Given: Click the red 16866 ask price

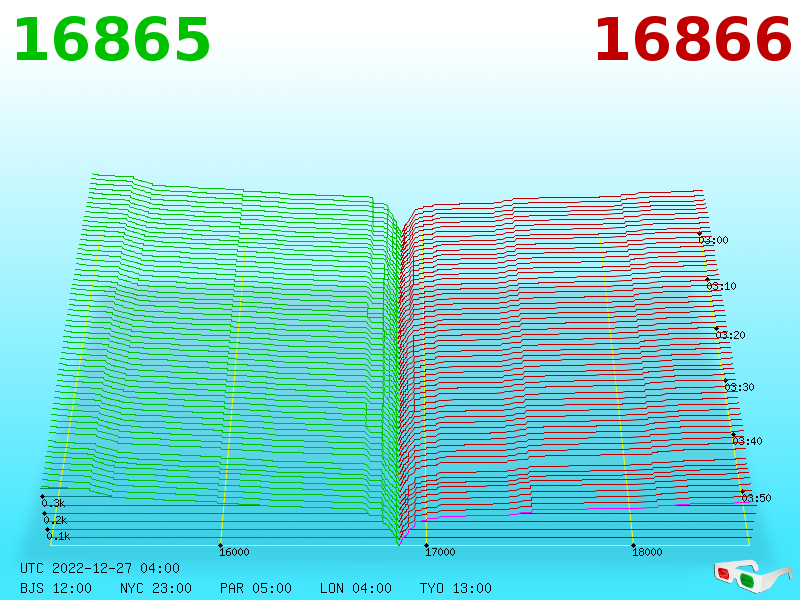Looking at the screenshot, I should point(693,40).
